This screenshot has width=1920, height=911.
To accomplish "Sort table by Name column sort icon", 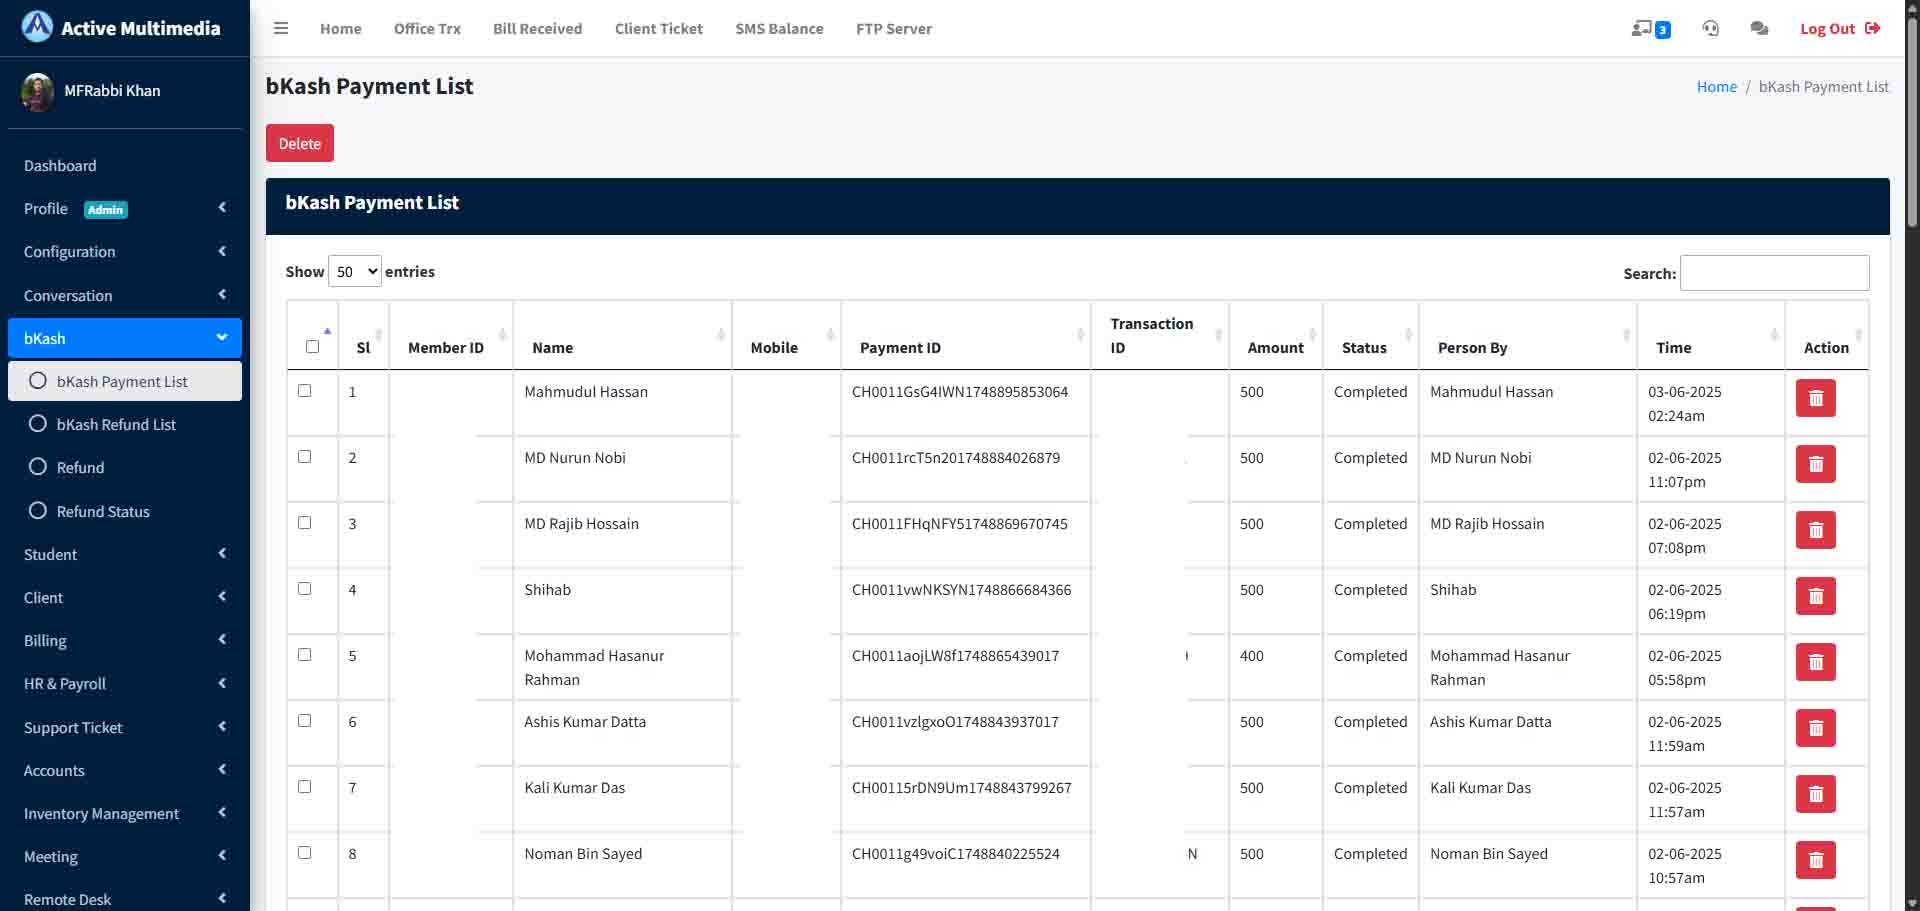I will [721, 334].
